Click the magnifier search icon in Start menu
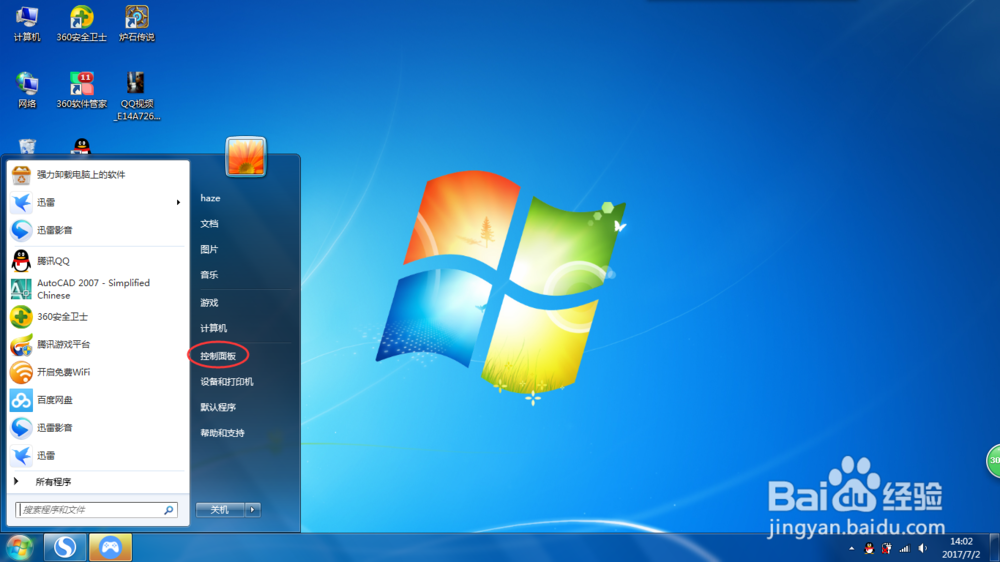Screen dimensions: 1000x562 [169, 510]
